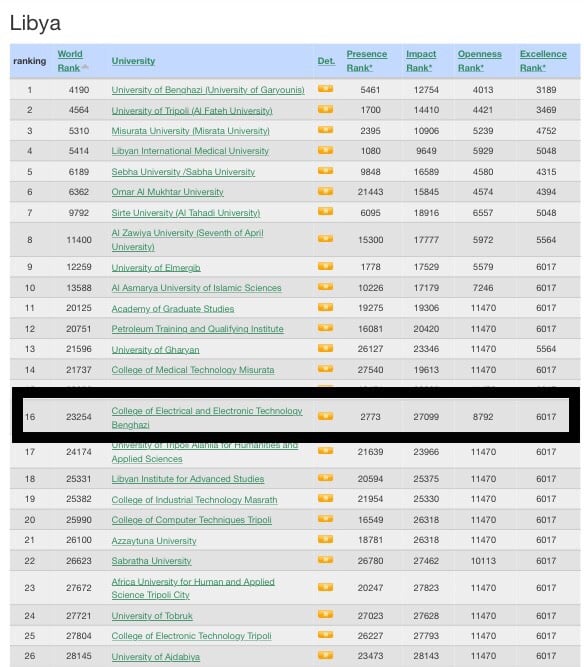Open details icon for University of Elmergib
The height and width of the screenshot is (667, 584).
click(325, 267)
